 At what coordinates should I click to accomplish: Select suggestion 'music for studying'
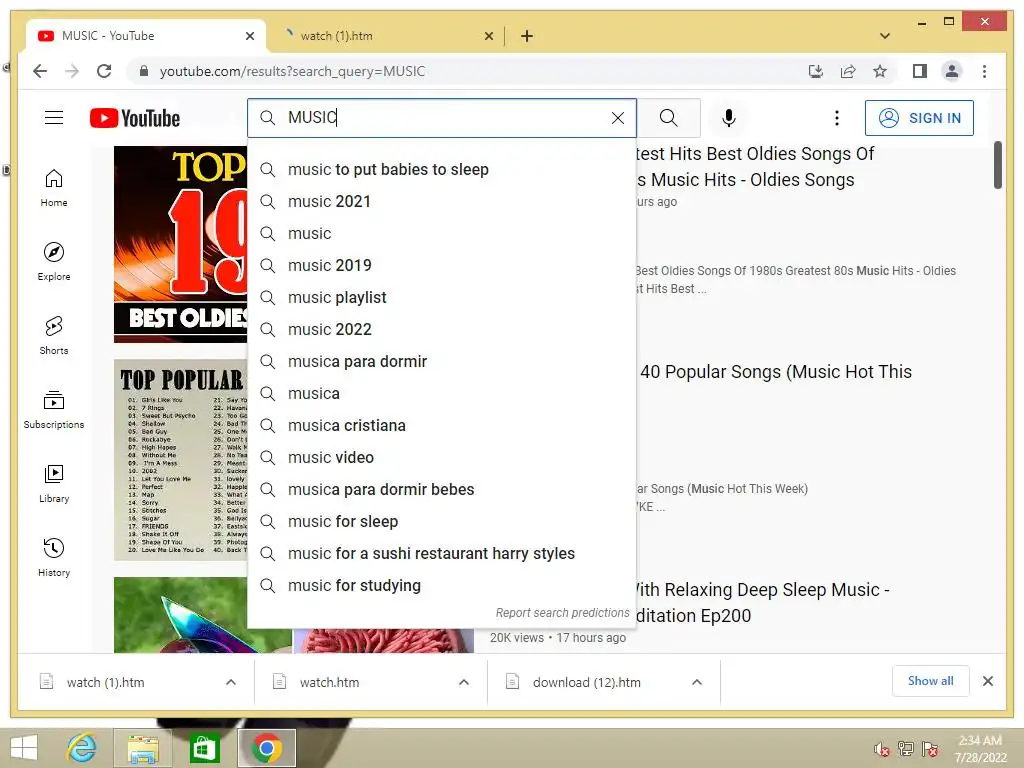pos(441,586)
